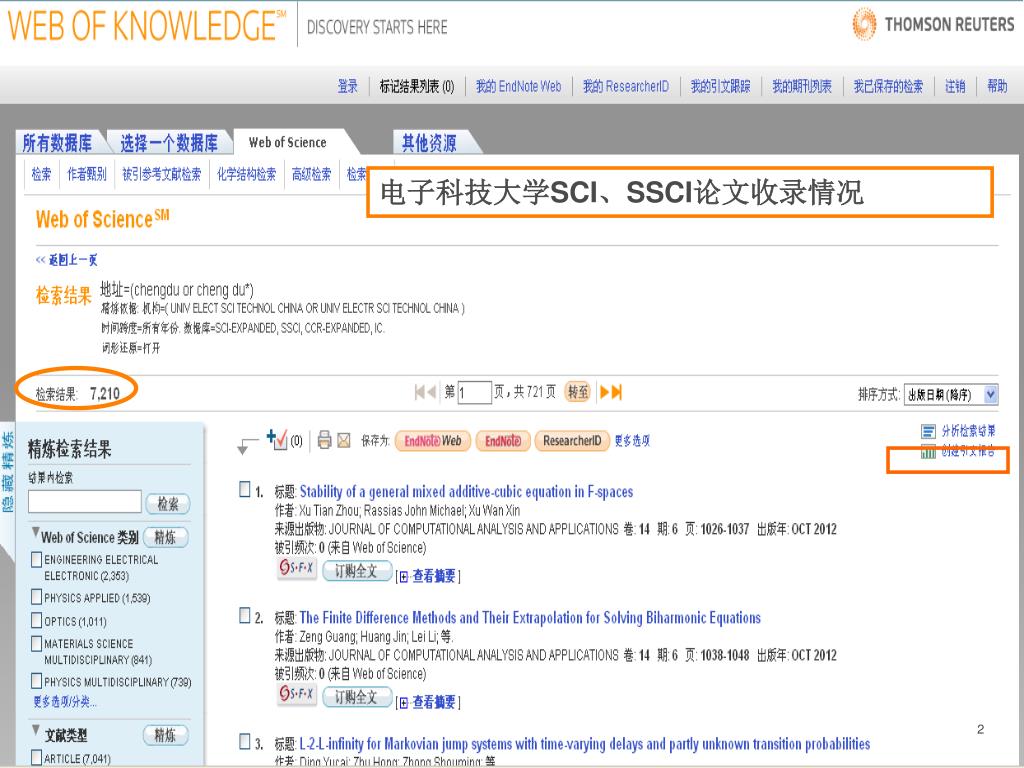This screenshot has width=1024, height=768.
Task: Open 我的引文跟踪 link
Action: click(720, 86)
